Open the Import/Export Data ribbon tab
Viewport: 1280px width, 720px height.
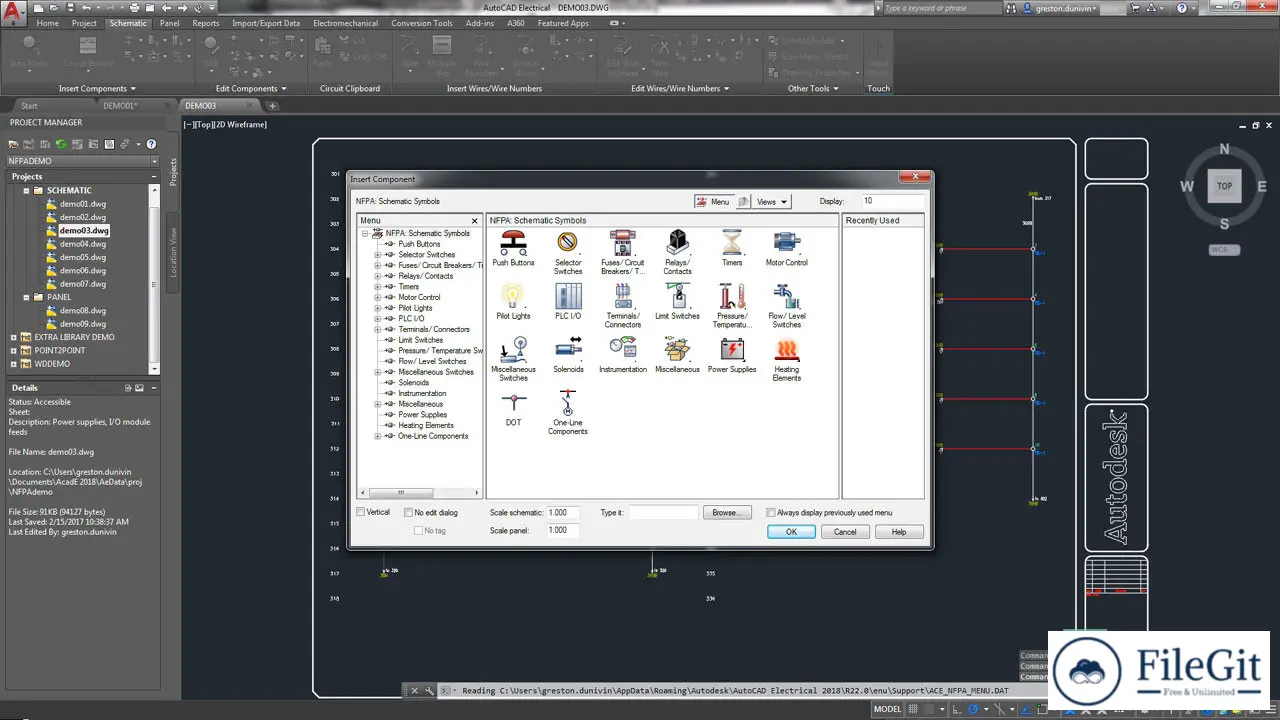point(266,23)
